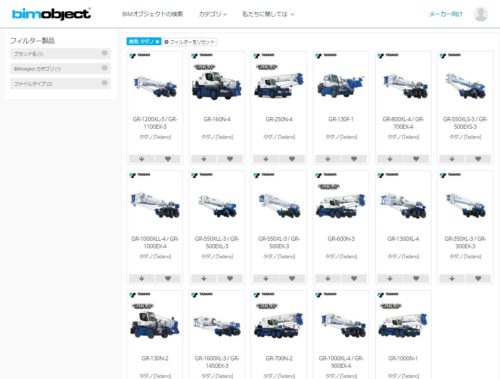Open the manufacturers link in the header

[445, 14]
